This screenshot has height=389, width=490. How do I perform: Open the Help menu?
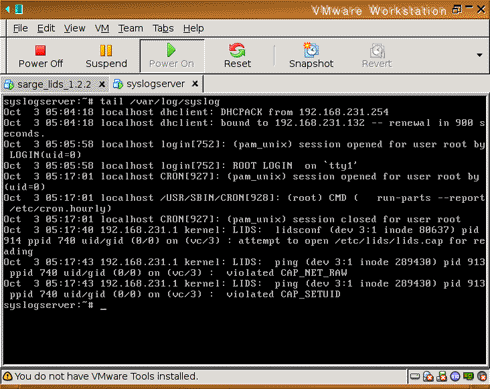click(x=193, y=28)
